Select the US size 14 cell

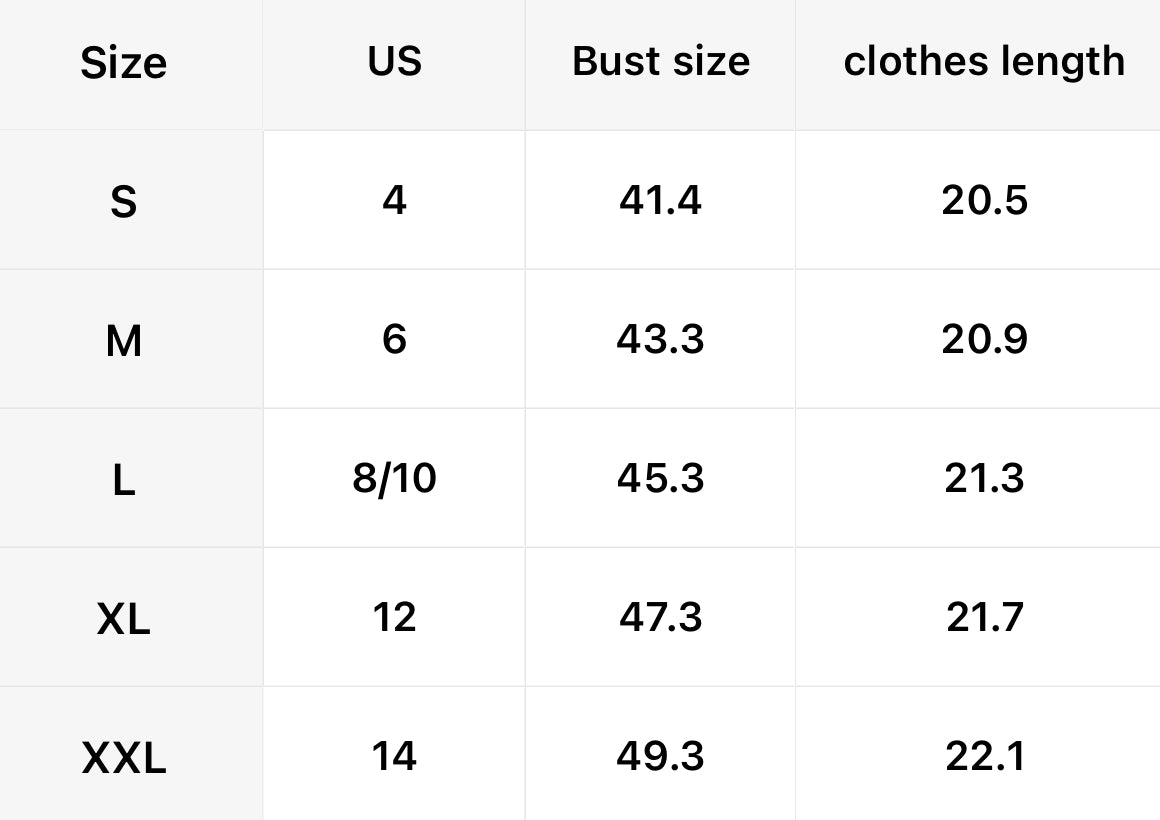[x=394, y=756]
